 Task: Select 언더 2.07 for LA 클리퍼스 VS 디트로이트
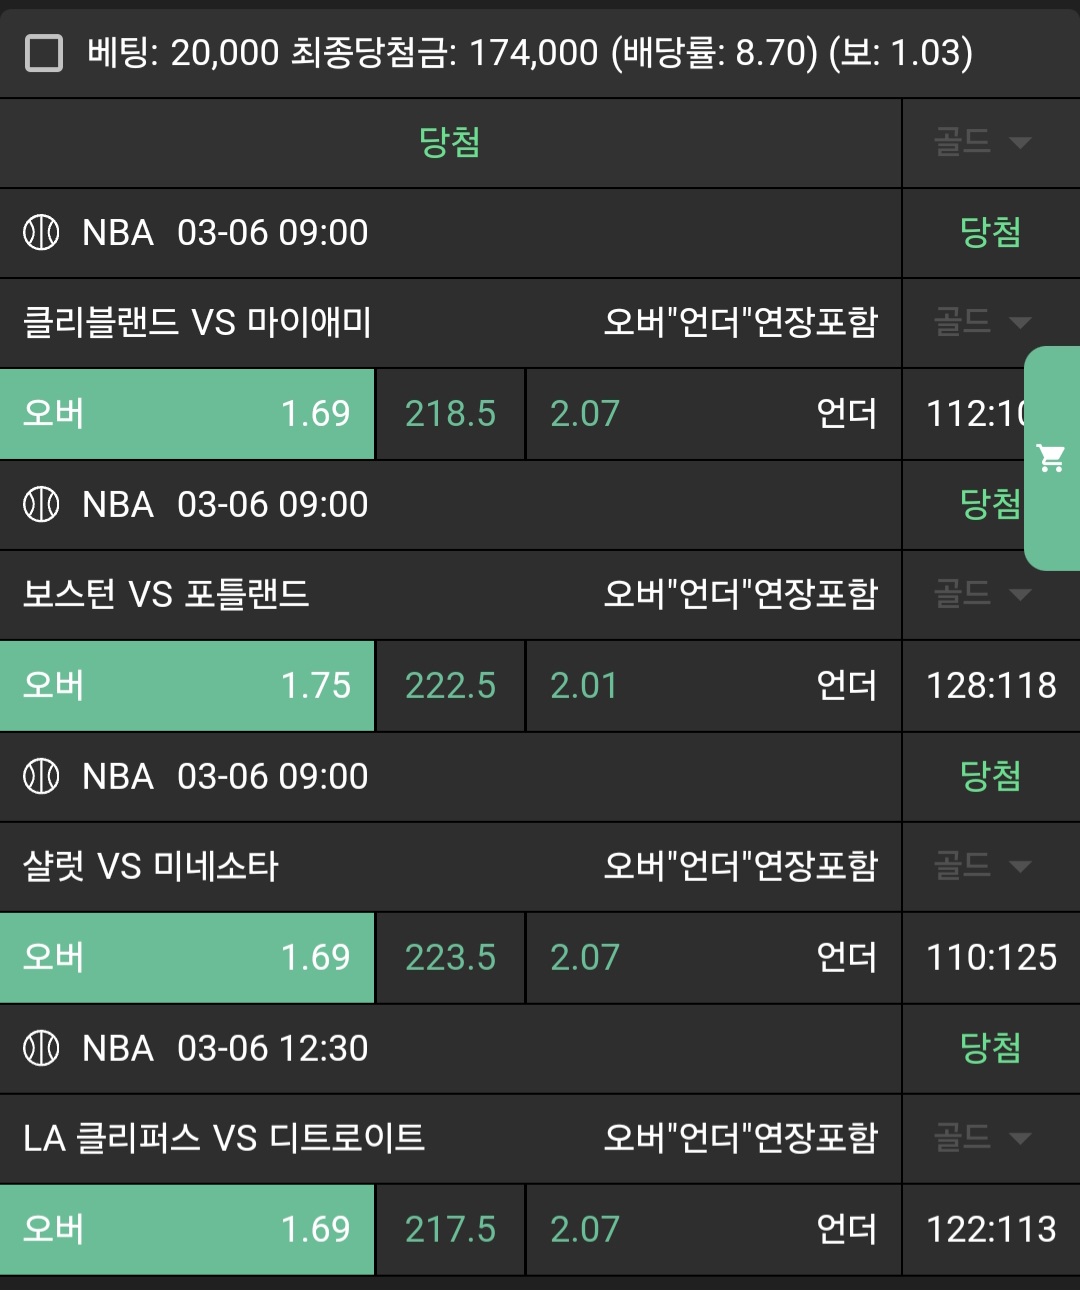pos(713,1230)
